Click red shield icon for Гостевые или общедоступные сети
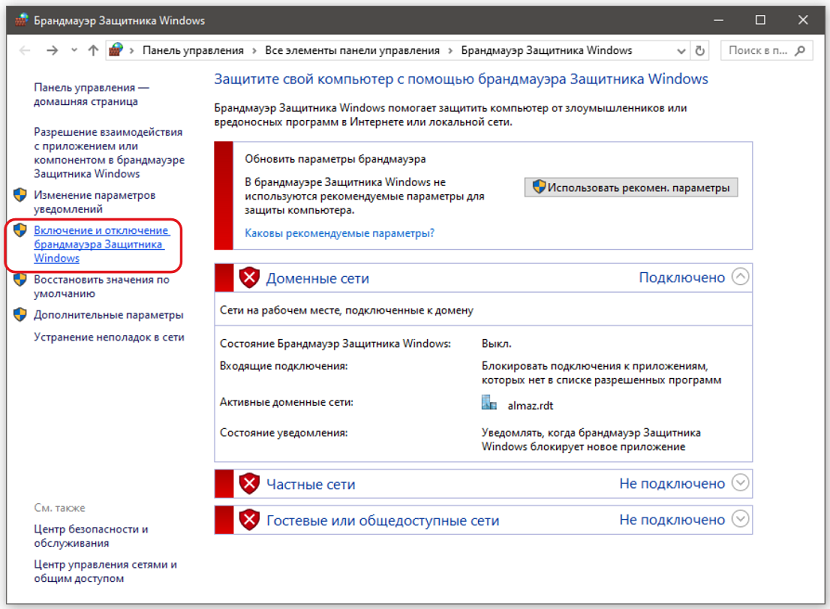830x609 pixels. tap(249, 520)
